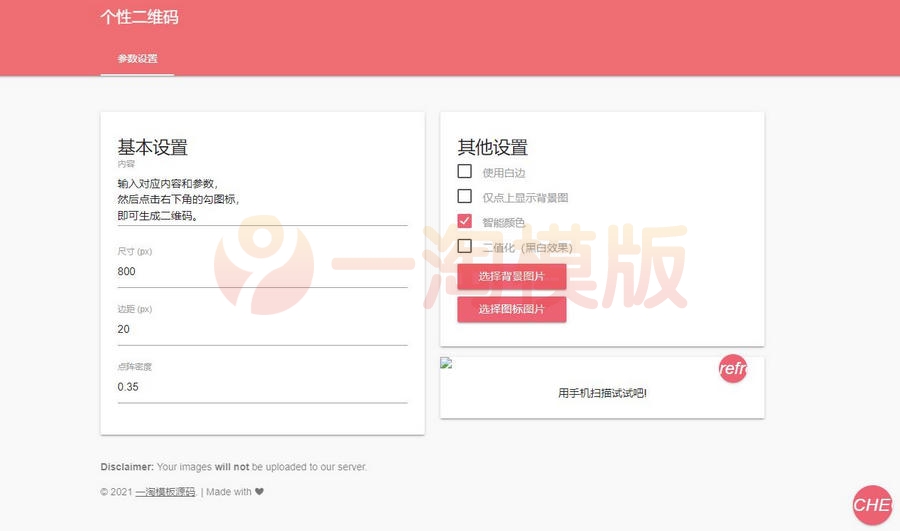The image size is (900, 531).
Task: Focus the 边距 (px) field showing 20
Action: point(262,329)
